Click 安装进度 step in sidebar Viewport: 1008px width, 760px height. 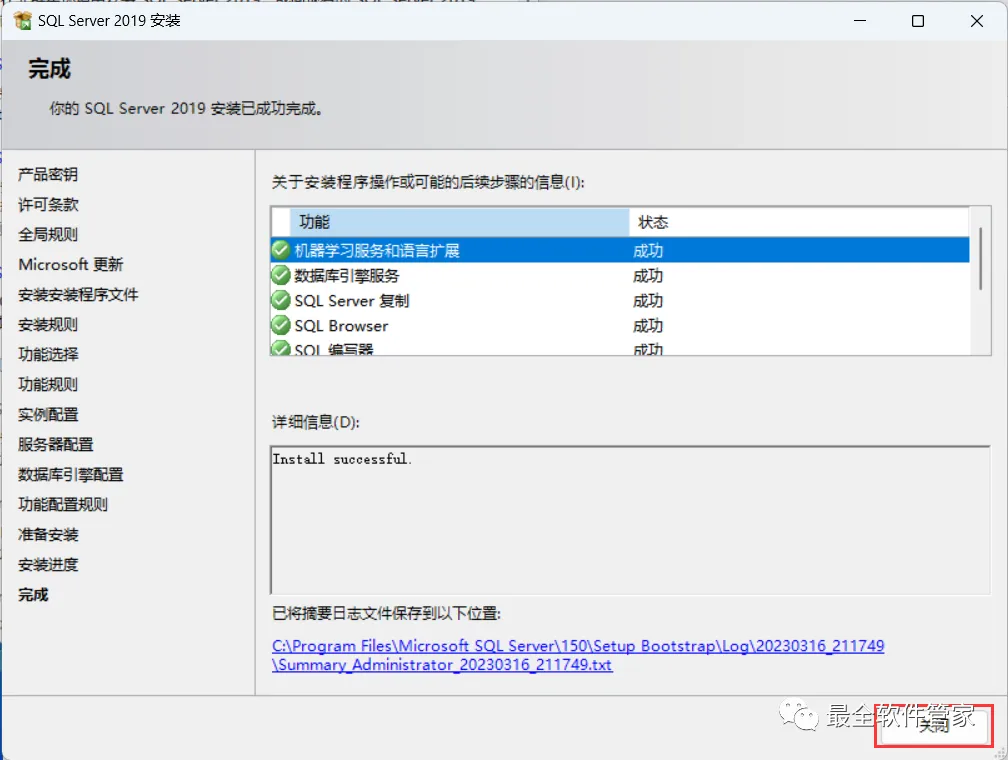point(48,565)
